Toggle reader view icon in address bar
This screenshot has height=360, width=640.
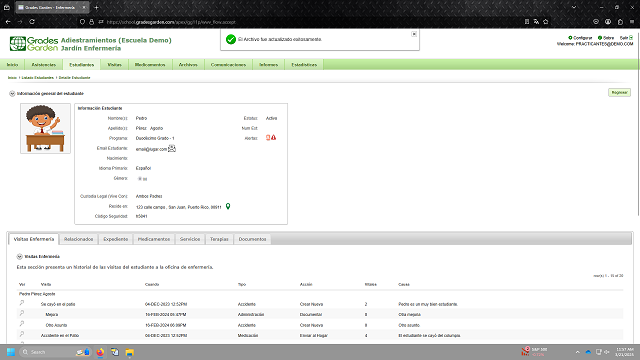point(527,22)
